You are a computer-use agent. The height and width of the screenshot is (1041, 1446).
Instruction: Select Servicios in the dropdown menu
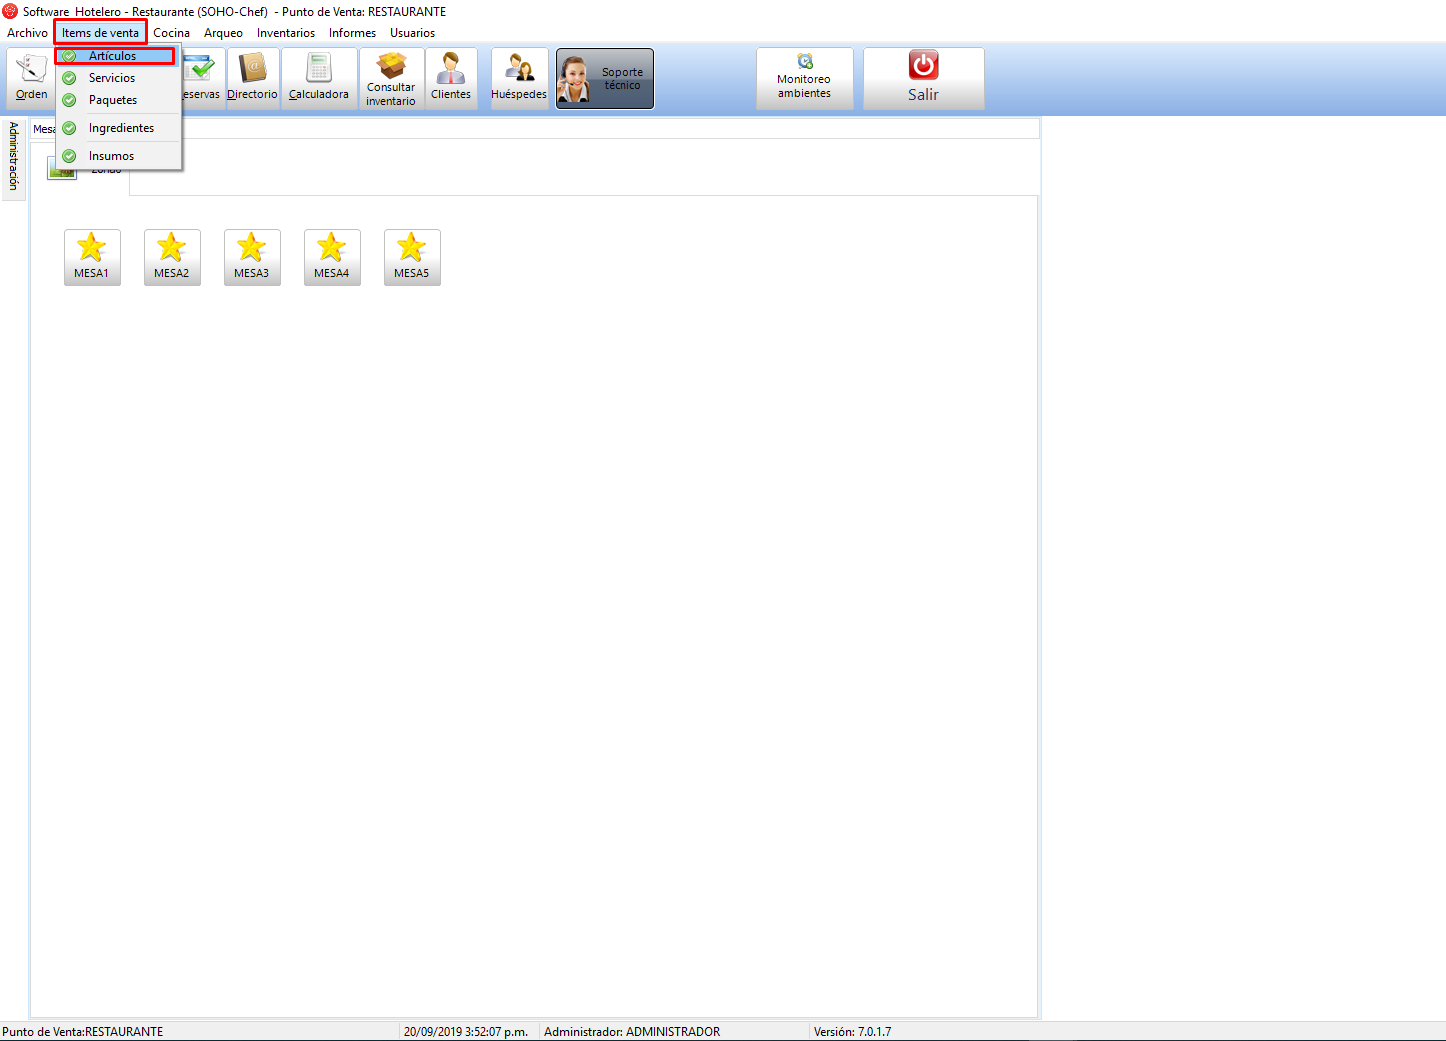pos(112,78)
